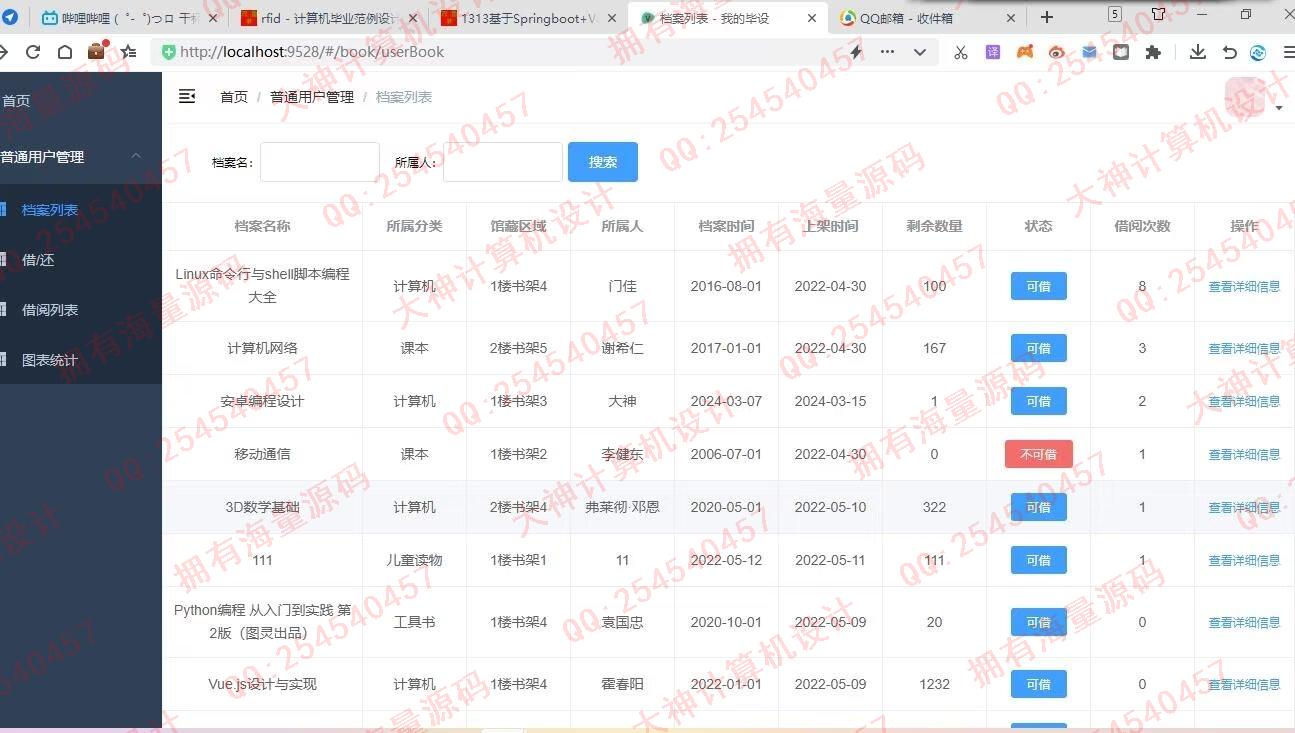This screenshot has height=733, width=1295.
Task: Click 首页 in the breadcrumb
Action: pos(234,97)
